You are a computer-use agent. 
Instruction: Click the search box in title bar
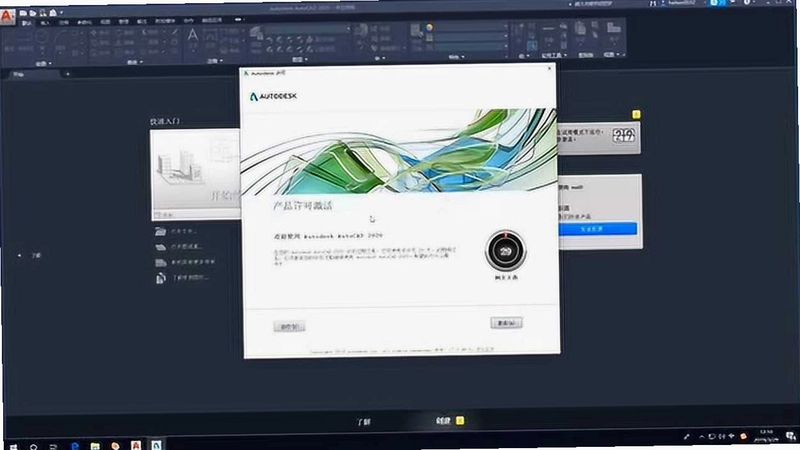tap(592, 4)
